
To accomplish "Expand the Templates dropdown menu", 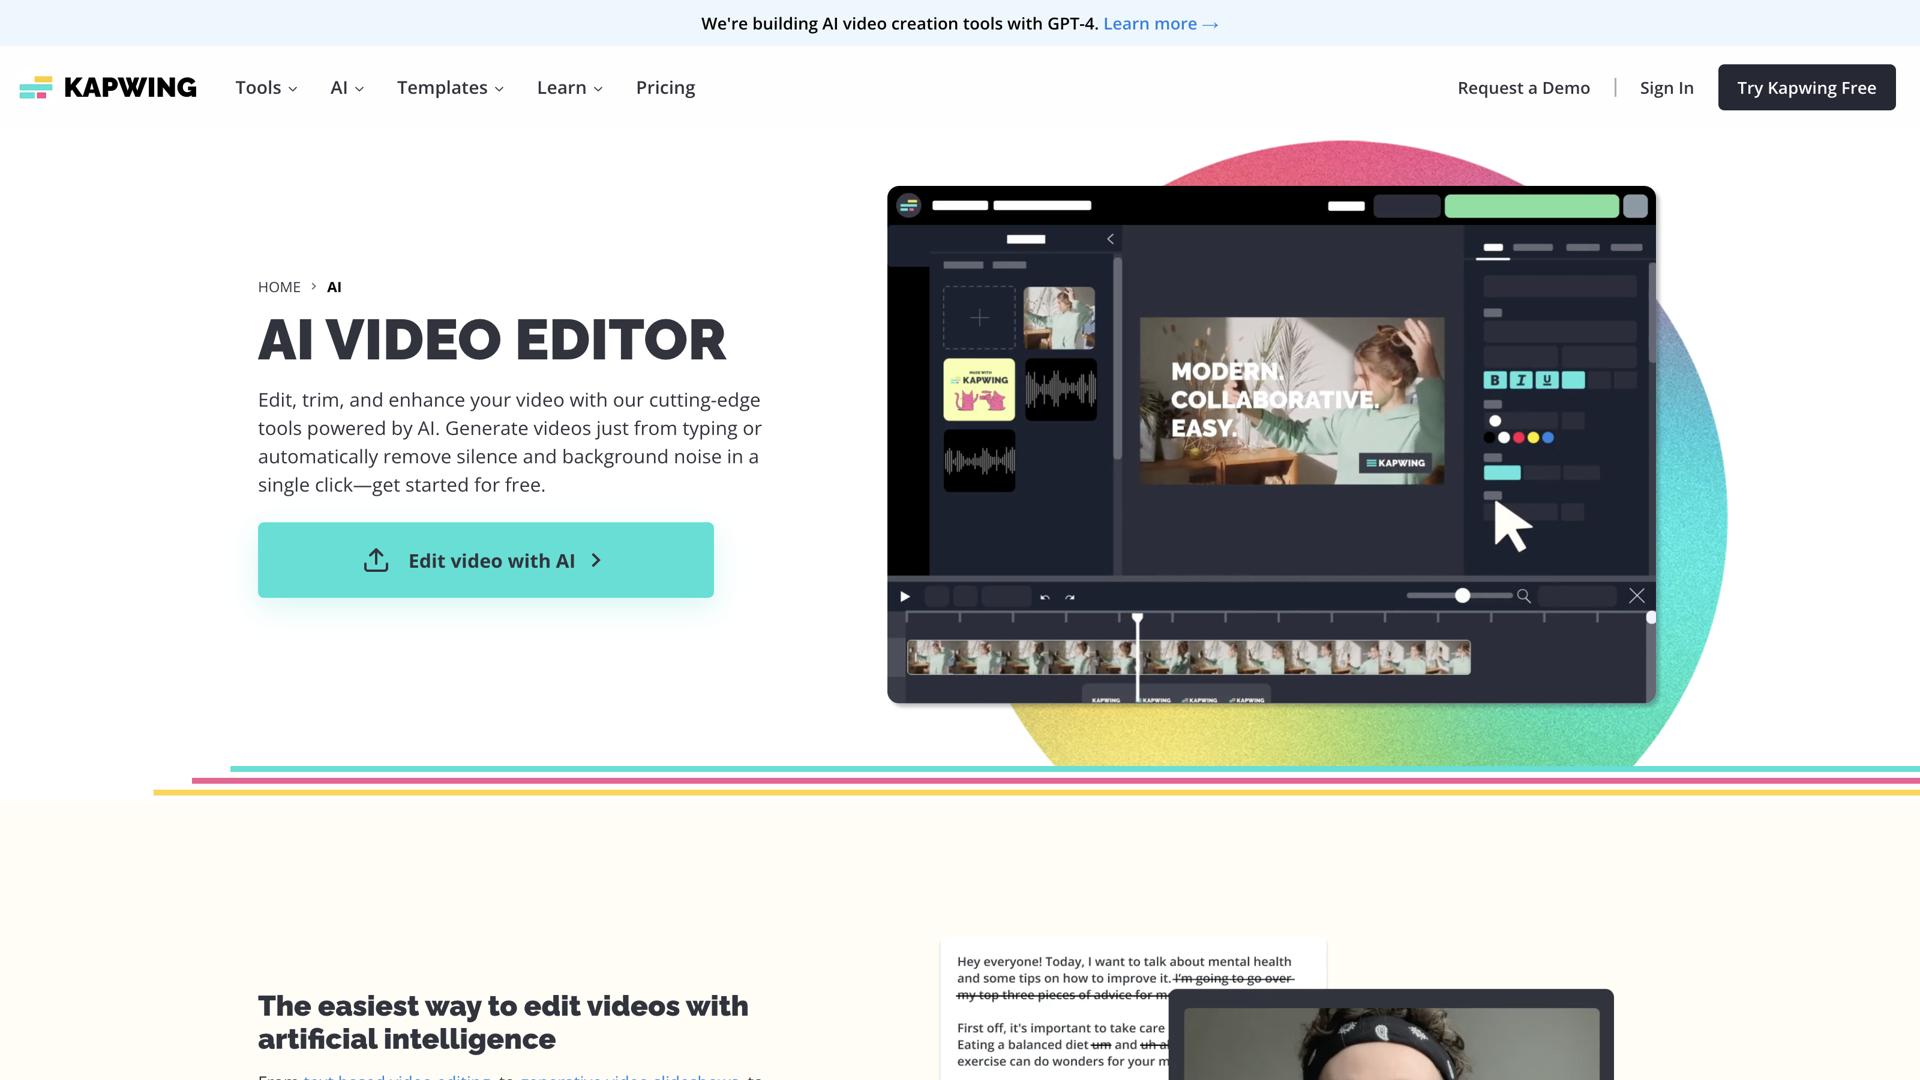I will (x=450, y=88).
